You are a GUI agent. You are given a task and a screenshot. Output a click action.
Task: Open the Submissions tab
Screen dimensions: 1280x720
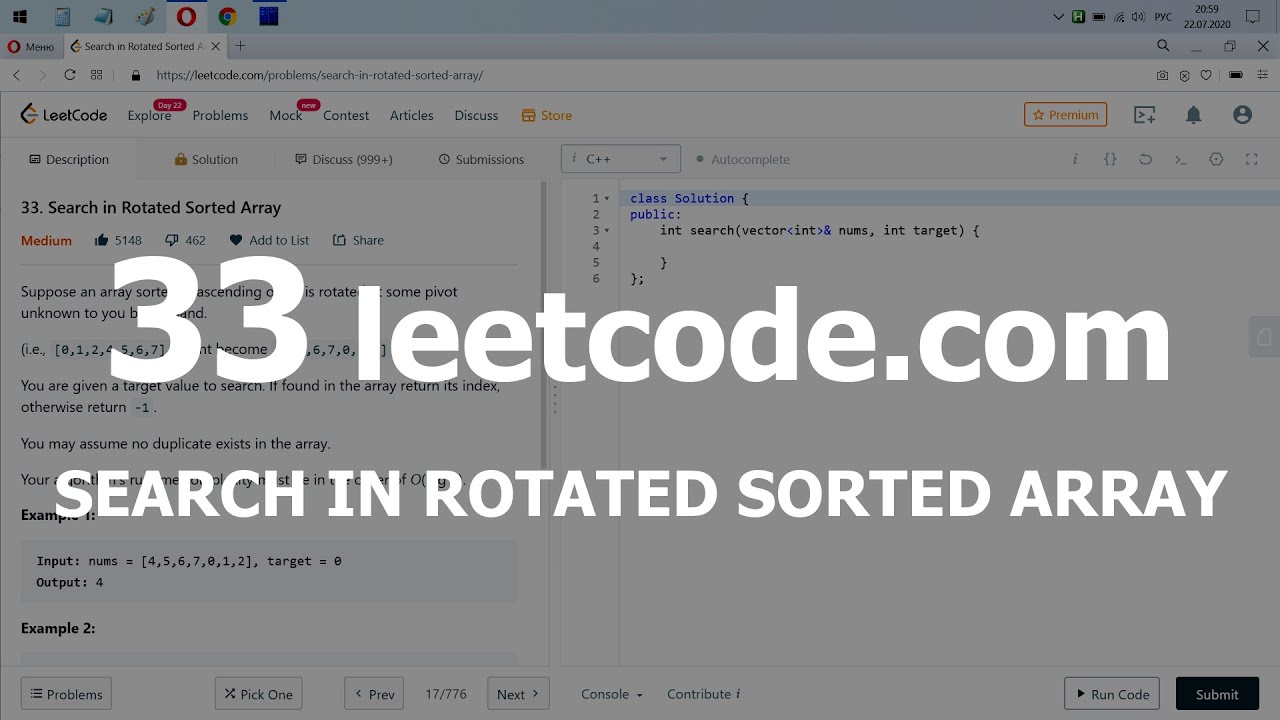[x=481, y=159]
